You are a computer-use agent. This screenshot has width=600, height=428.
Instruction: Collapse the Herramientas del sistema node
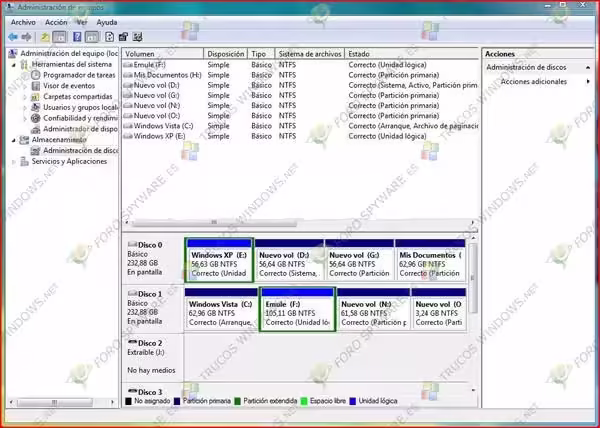coord(14,64)
